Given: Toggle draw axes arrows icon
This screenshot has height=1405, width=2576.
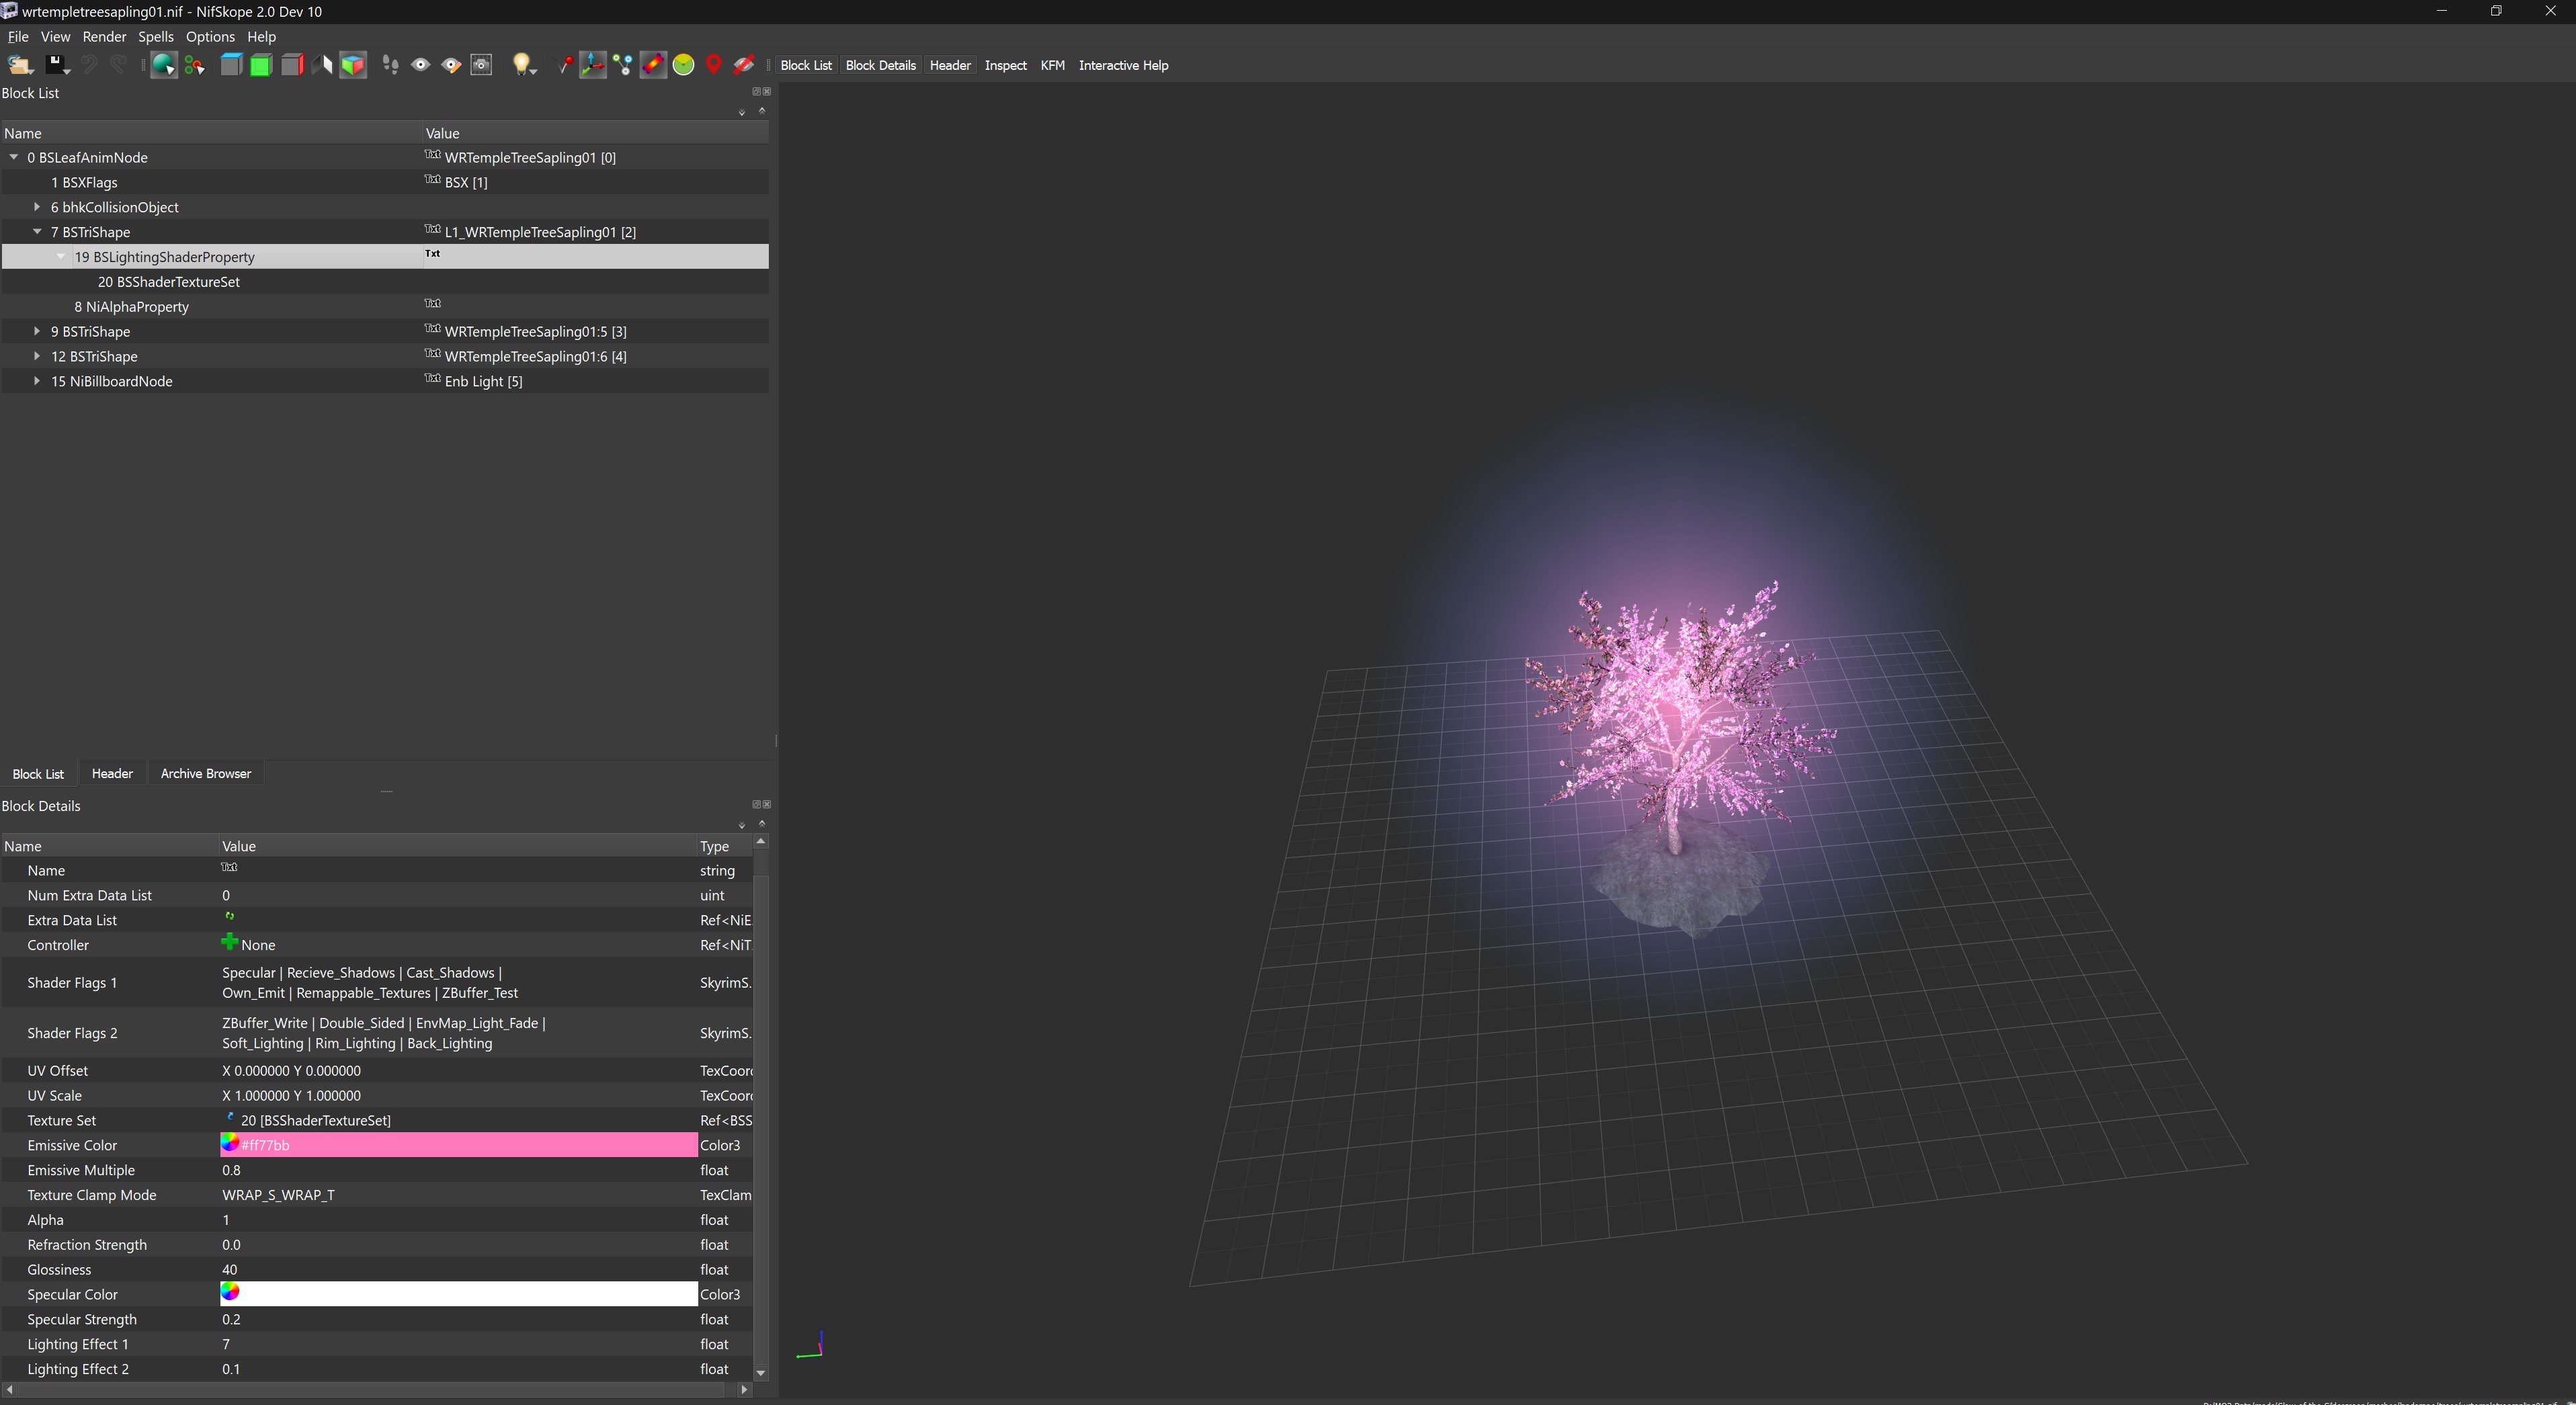Looking at the screenshot, I should click(x=592, y=65).
